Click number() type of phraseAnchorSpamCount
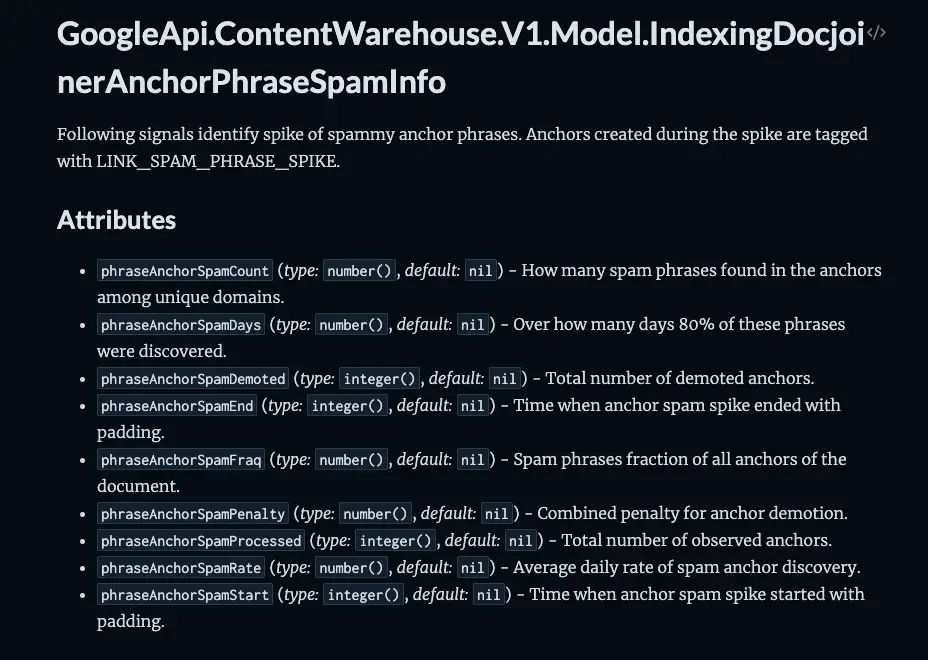The height and width of the screenshot is (660, 928). pyautogui.click(x=359, y=271)
